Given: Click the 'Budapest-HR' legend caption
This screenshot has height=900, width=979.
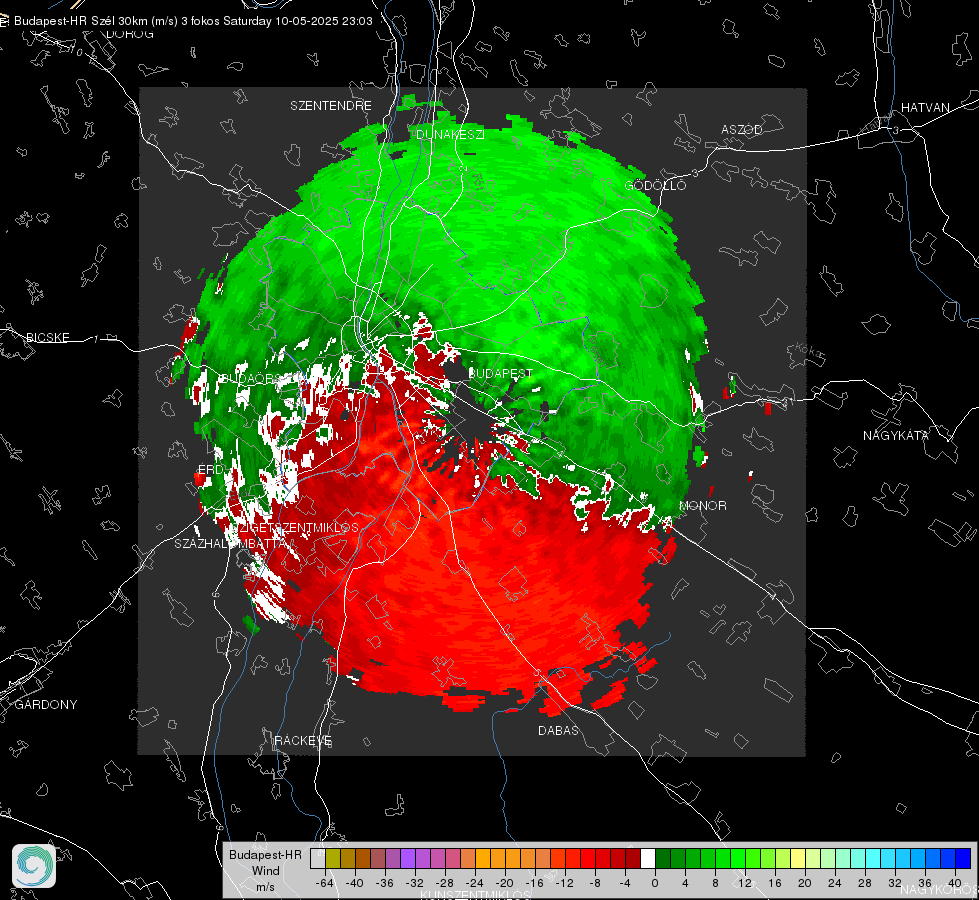Looking at the screenshot, I should 265,854.
